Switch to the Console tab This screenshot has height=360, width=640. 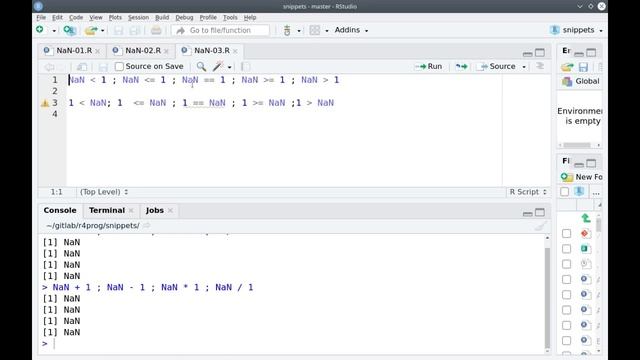coord(60,210)
